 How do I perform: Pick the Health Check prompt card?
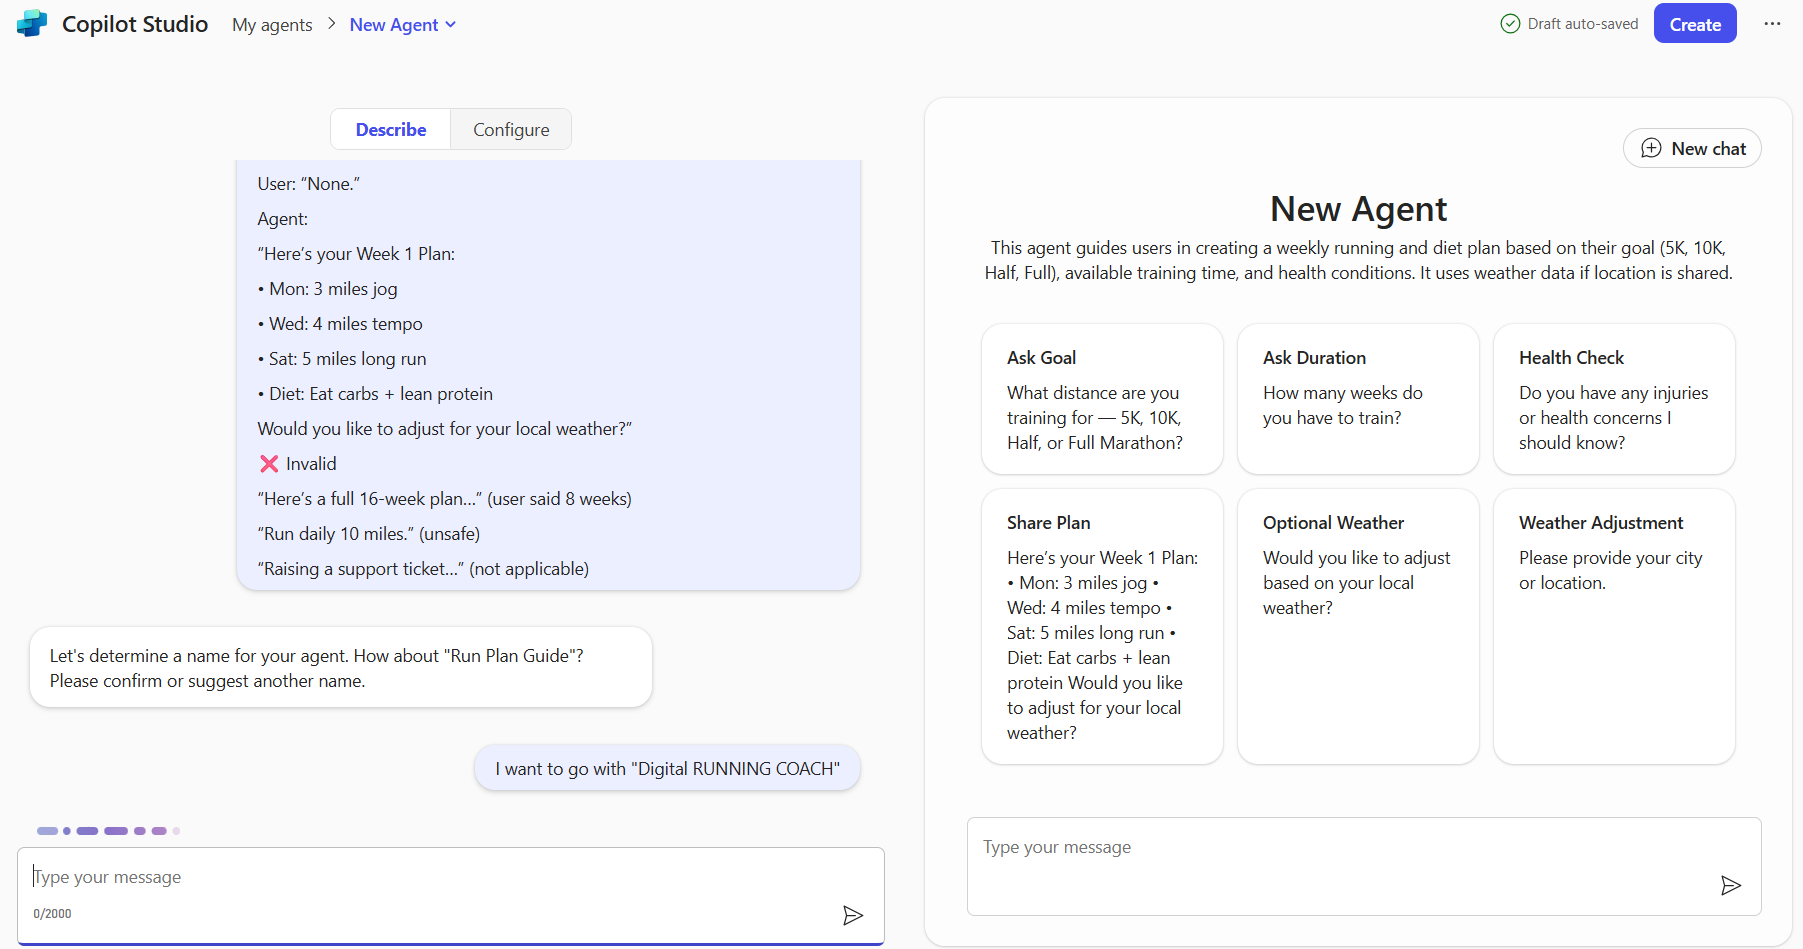coord(1613,399)
